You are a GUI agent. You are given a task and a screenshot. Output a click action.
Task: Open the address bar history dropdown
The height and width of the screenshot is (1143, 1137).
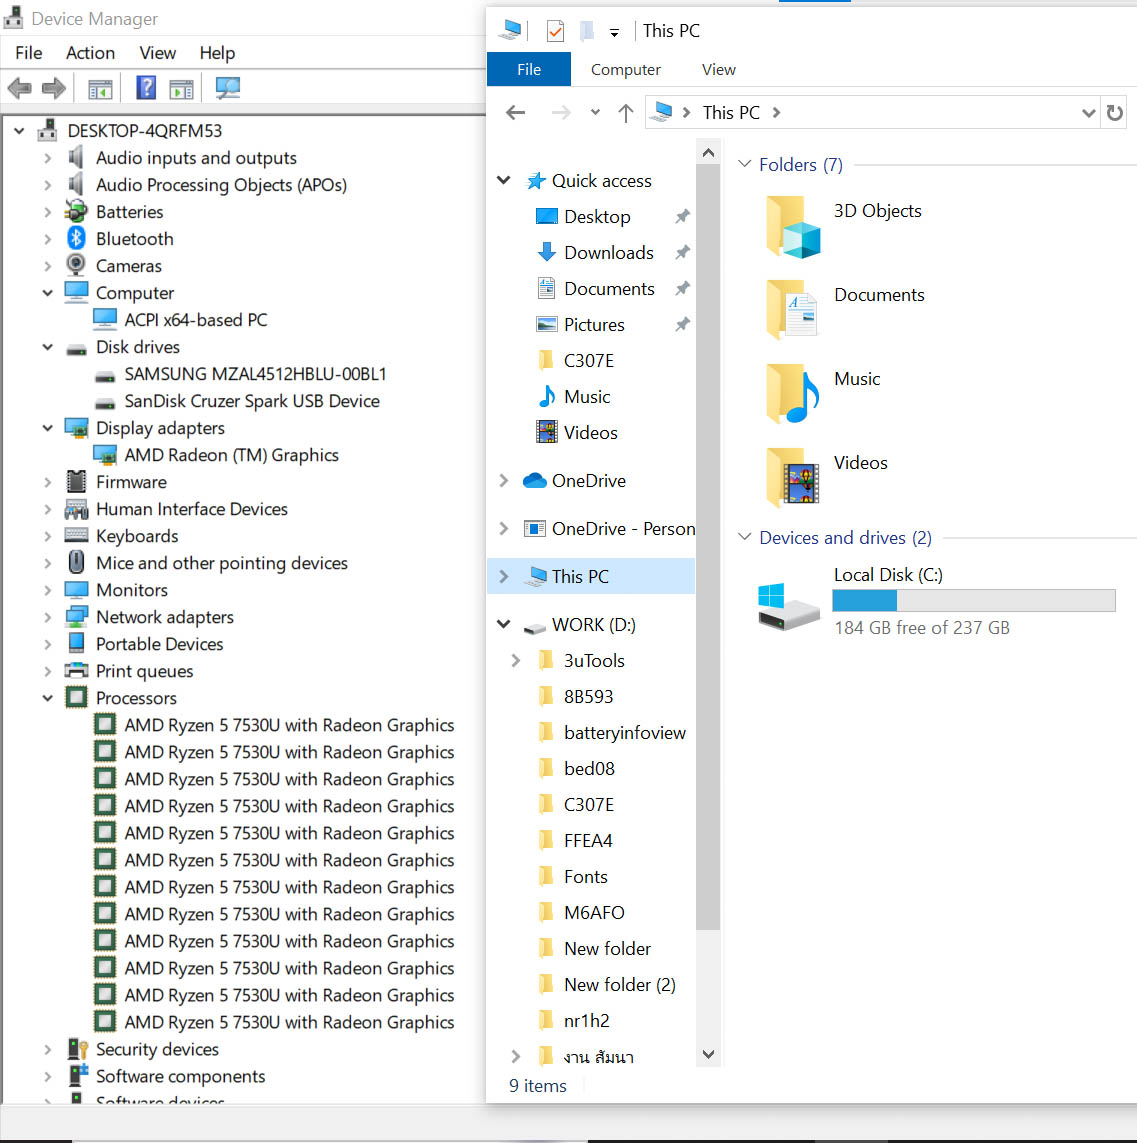click(x=1088, y=113)
